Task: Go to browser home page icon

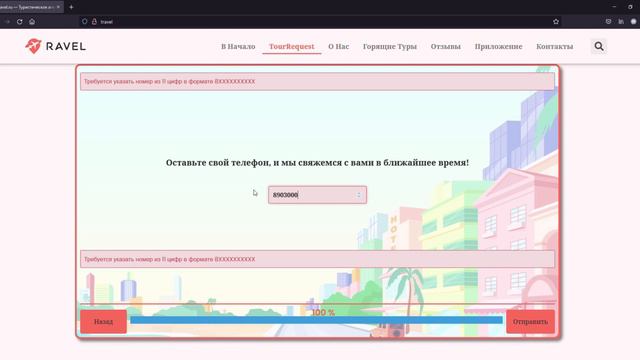Action: [32, 22]
